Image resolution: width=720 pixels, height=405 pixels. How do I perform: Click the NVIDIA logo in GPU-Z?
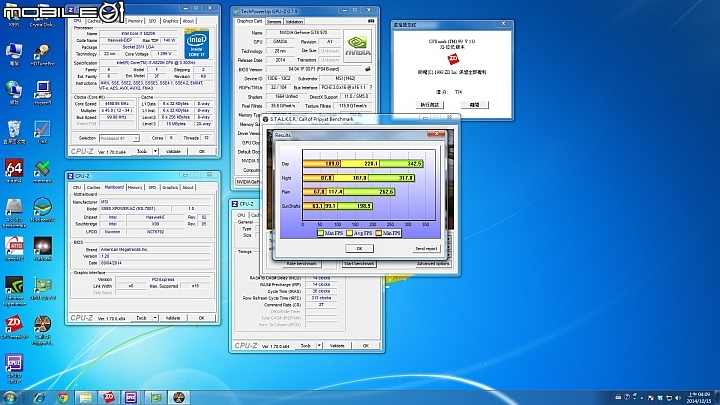[x=358, y=46]
